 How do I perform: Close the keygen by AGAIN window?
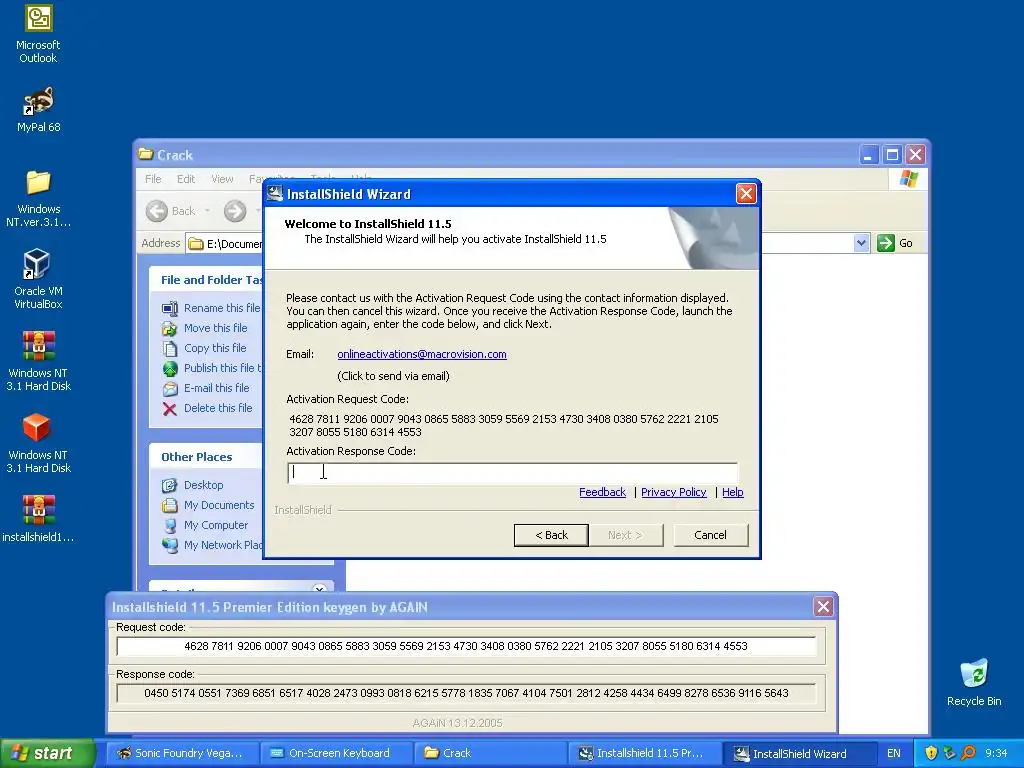823,607
